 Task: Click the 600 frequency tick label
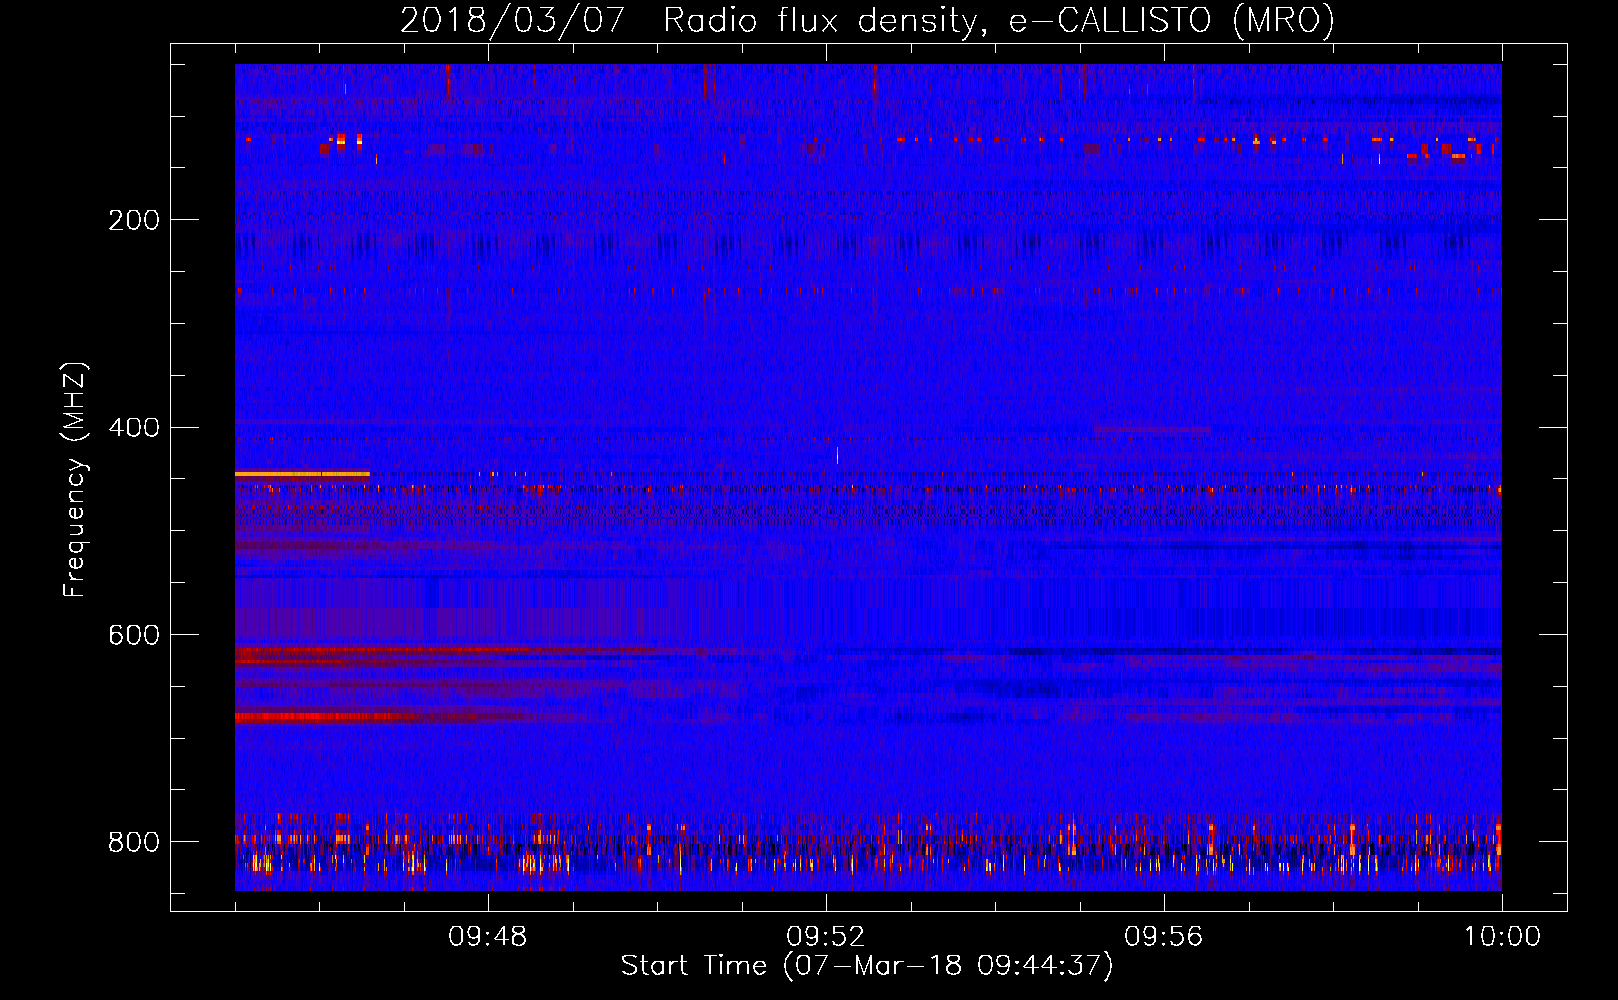pyautogui.click(x=134, y=636)
